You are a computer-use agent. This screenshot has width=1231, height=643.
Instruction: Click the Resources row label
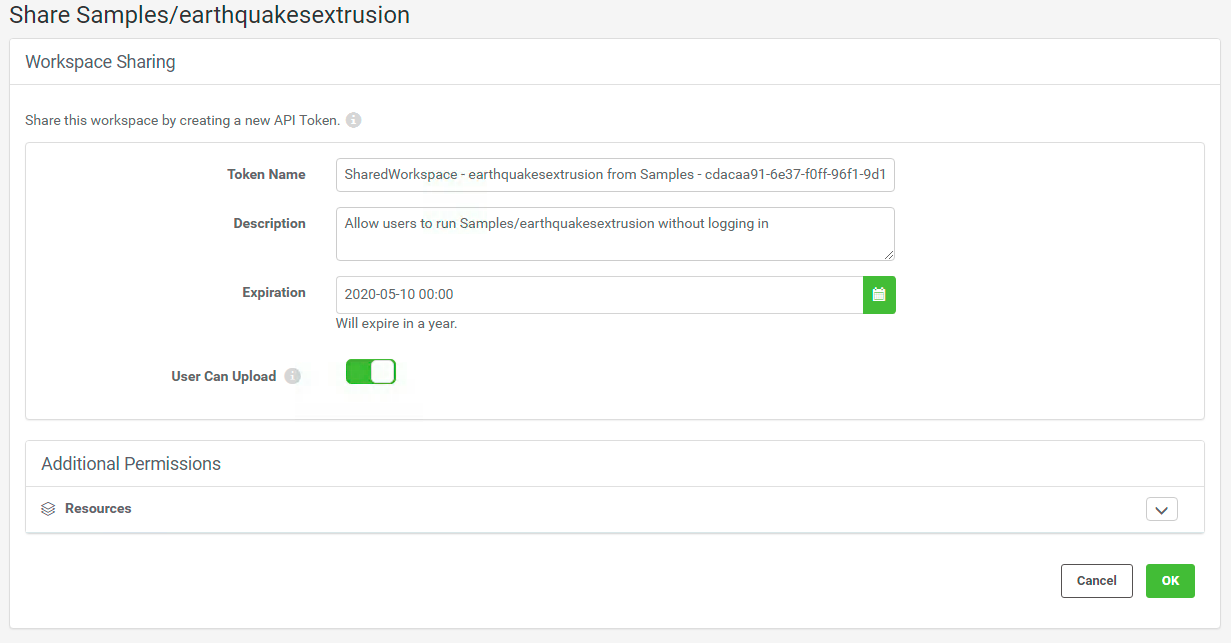click(x=98, y=508)
